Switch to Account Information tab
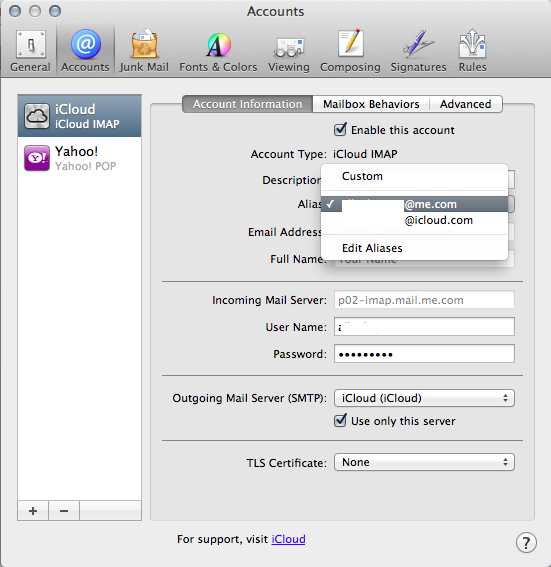The height and width of the screenshot is (567, 551). [248, 104]
